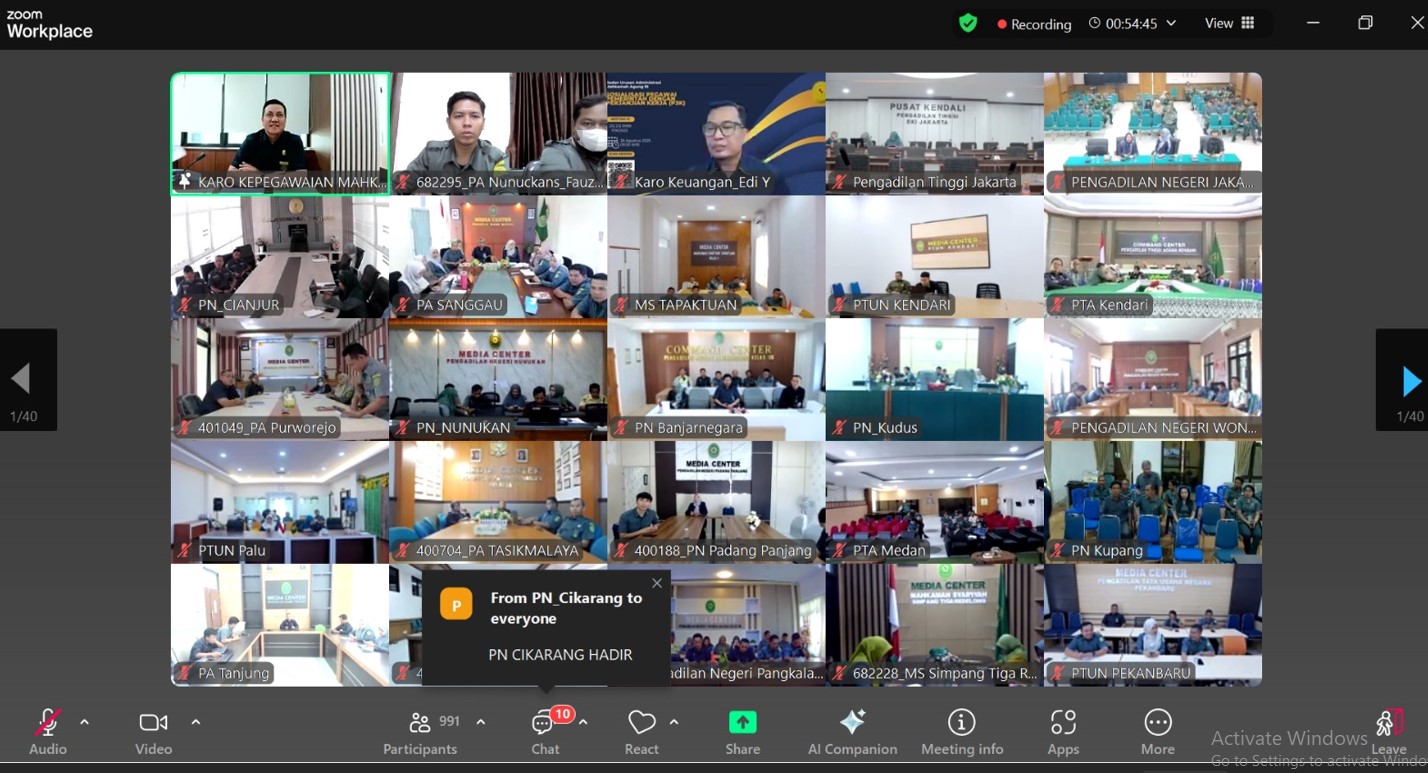Unmute the microphone with Audio button
1428x773 pixels.
click(x=47, y=732)
